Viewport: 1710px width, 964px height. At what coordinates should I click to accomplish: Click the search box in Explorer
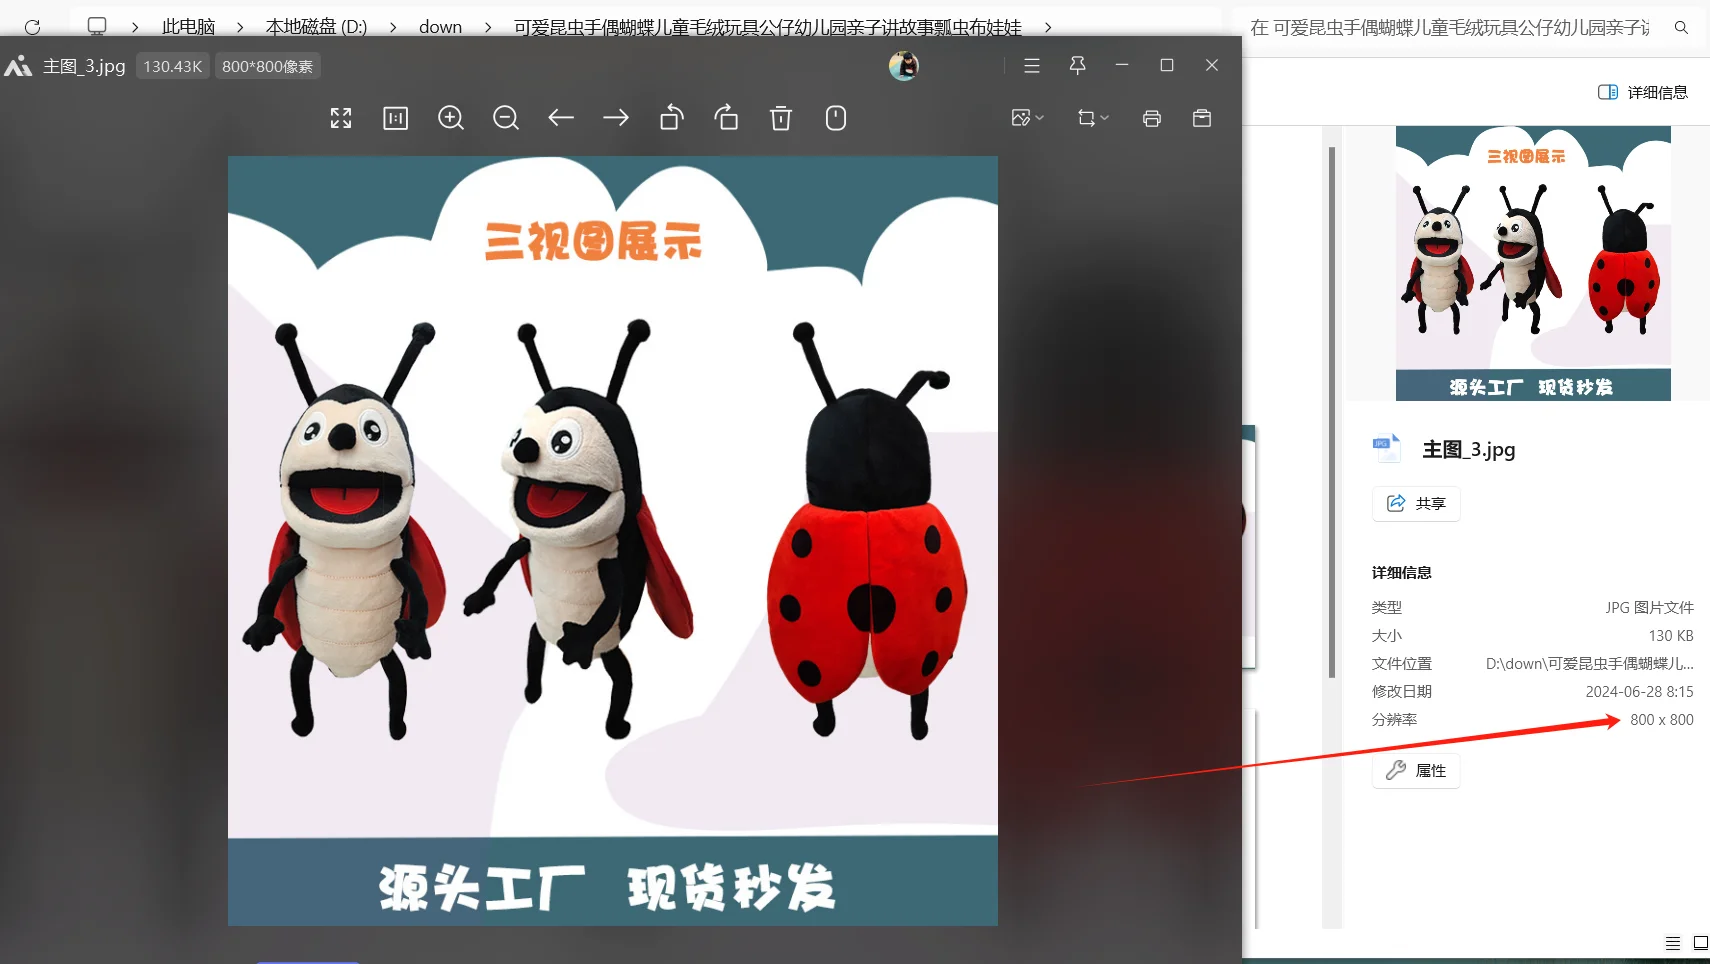coord(1450,28)
